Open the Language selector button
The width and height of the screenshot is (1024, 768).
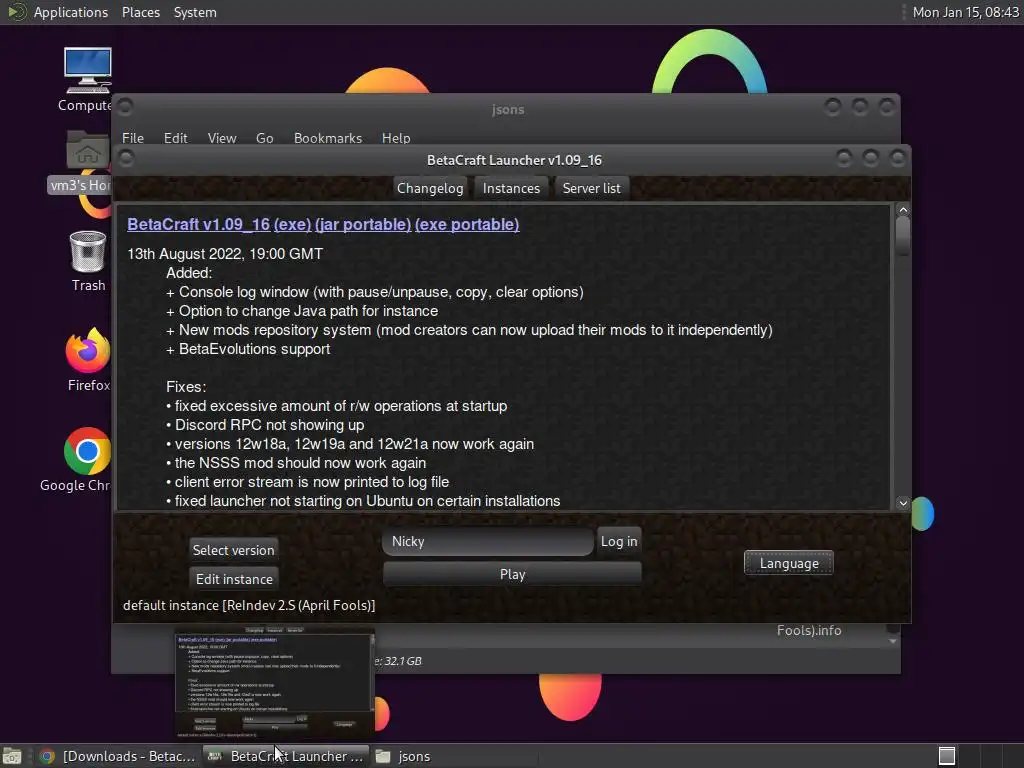[x=788, y=563]
